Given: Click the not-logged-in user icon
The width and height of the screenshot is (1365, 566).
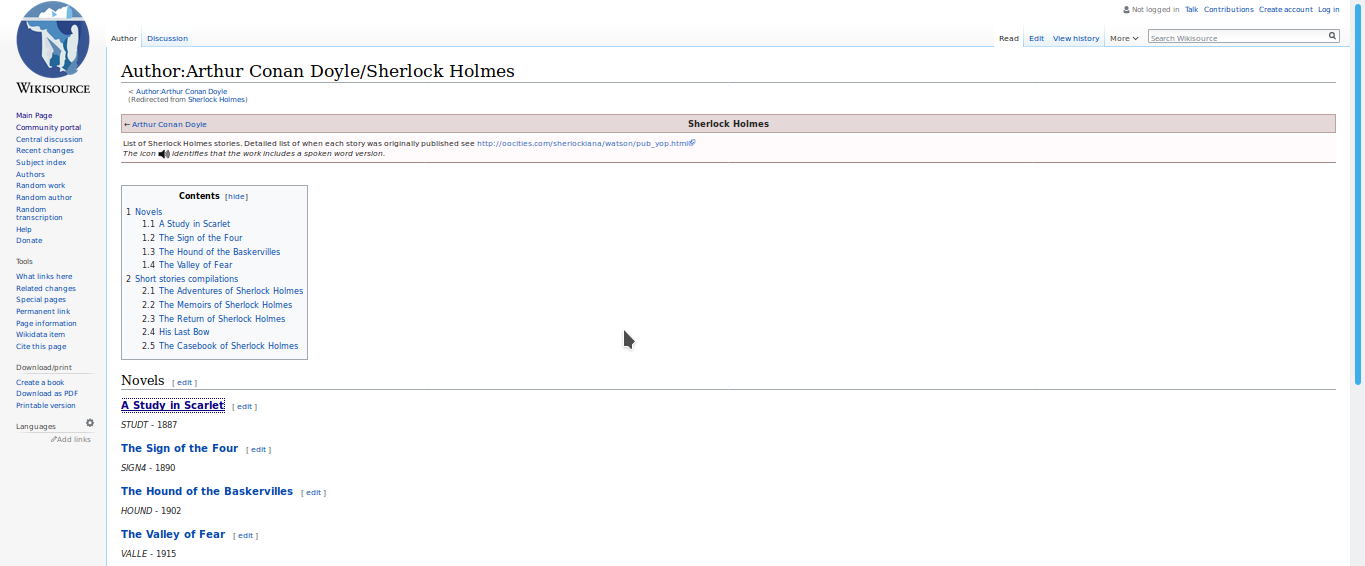Looking at the screenshot, I should 1126,9.
